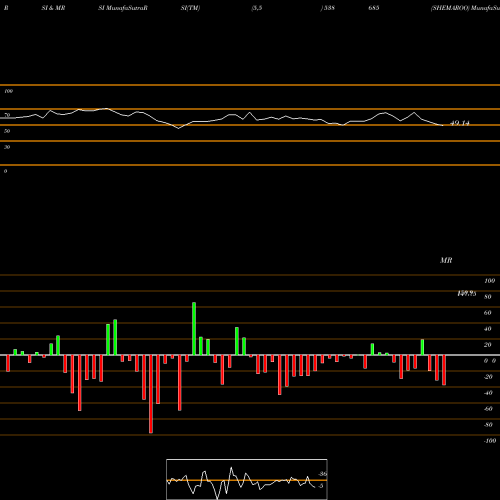Open the mini overview chart thumbnail
The width and height of the screenshot is (500, 500).
point(247,479)
